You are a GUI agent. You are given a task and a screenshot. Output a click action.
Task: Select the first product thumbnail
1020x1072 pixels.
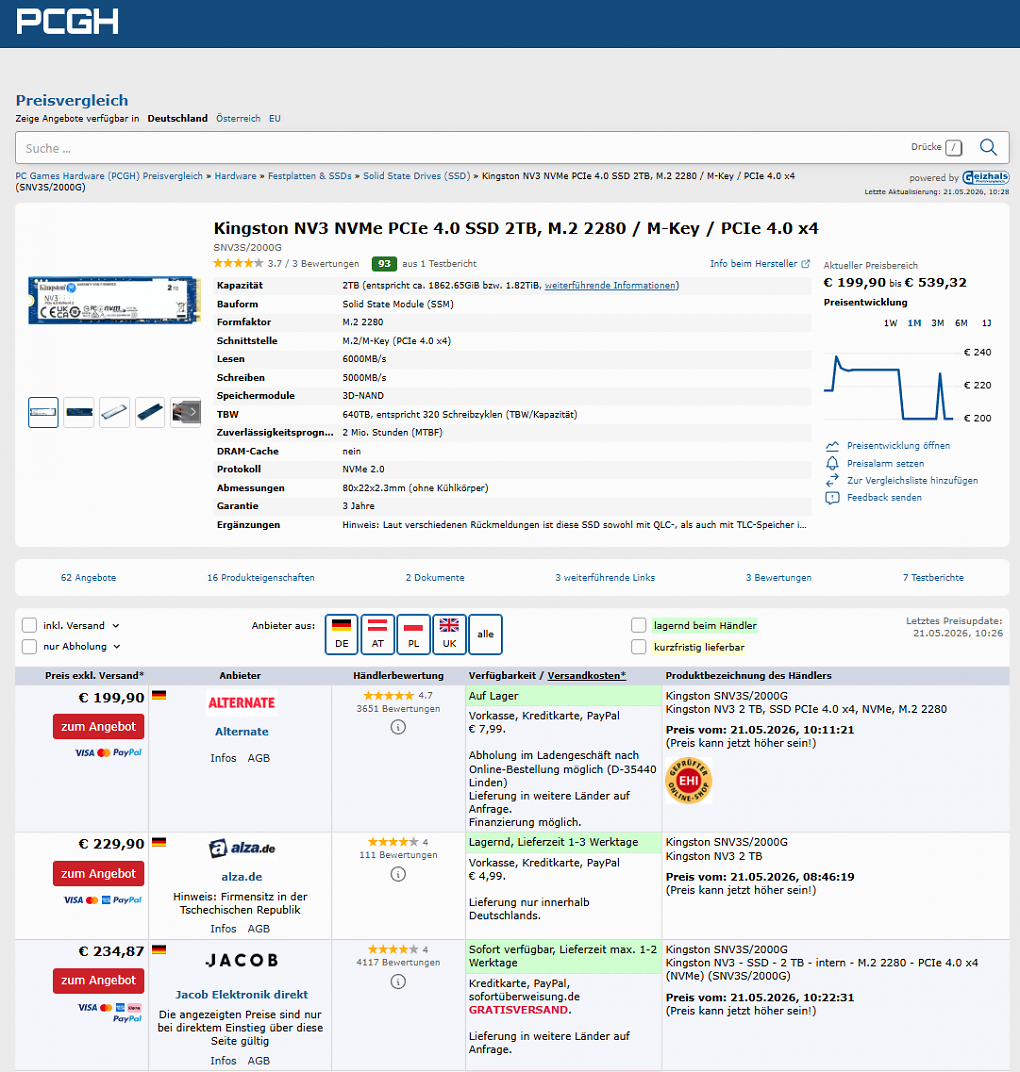coord(43,412)
